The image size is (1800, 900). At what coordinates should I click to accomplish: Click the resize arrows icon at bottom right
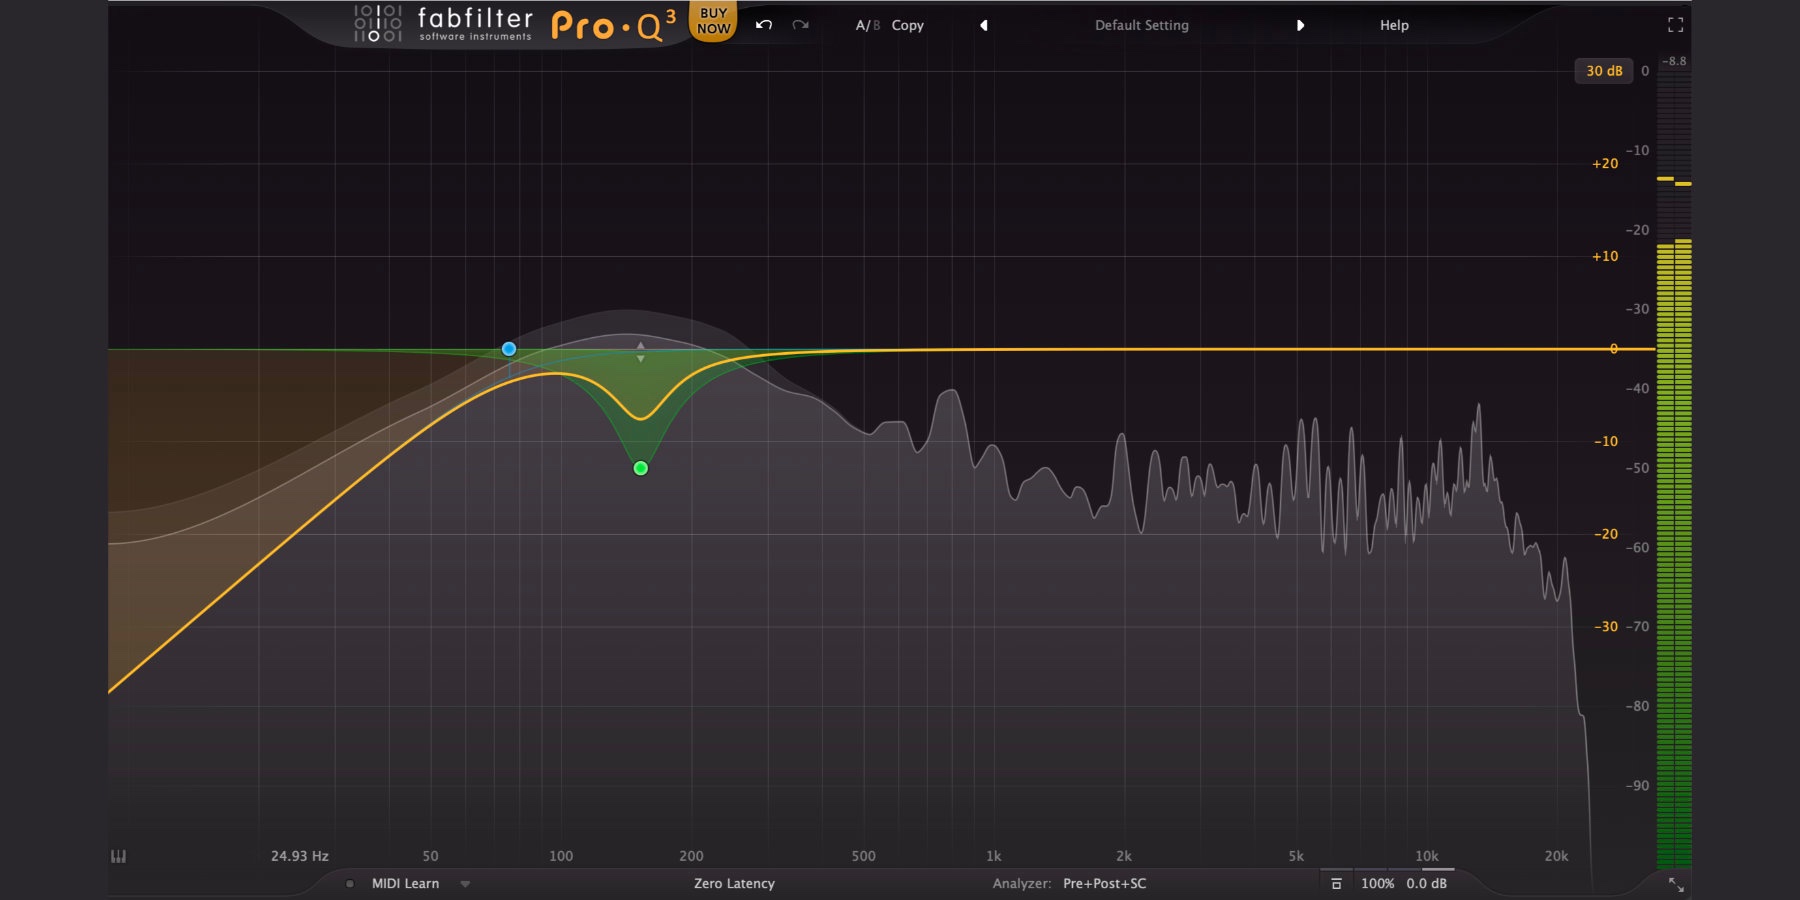1676,884
